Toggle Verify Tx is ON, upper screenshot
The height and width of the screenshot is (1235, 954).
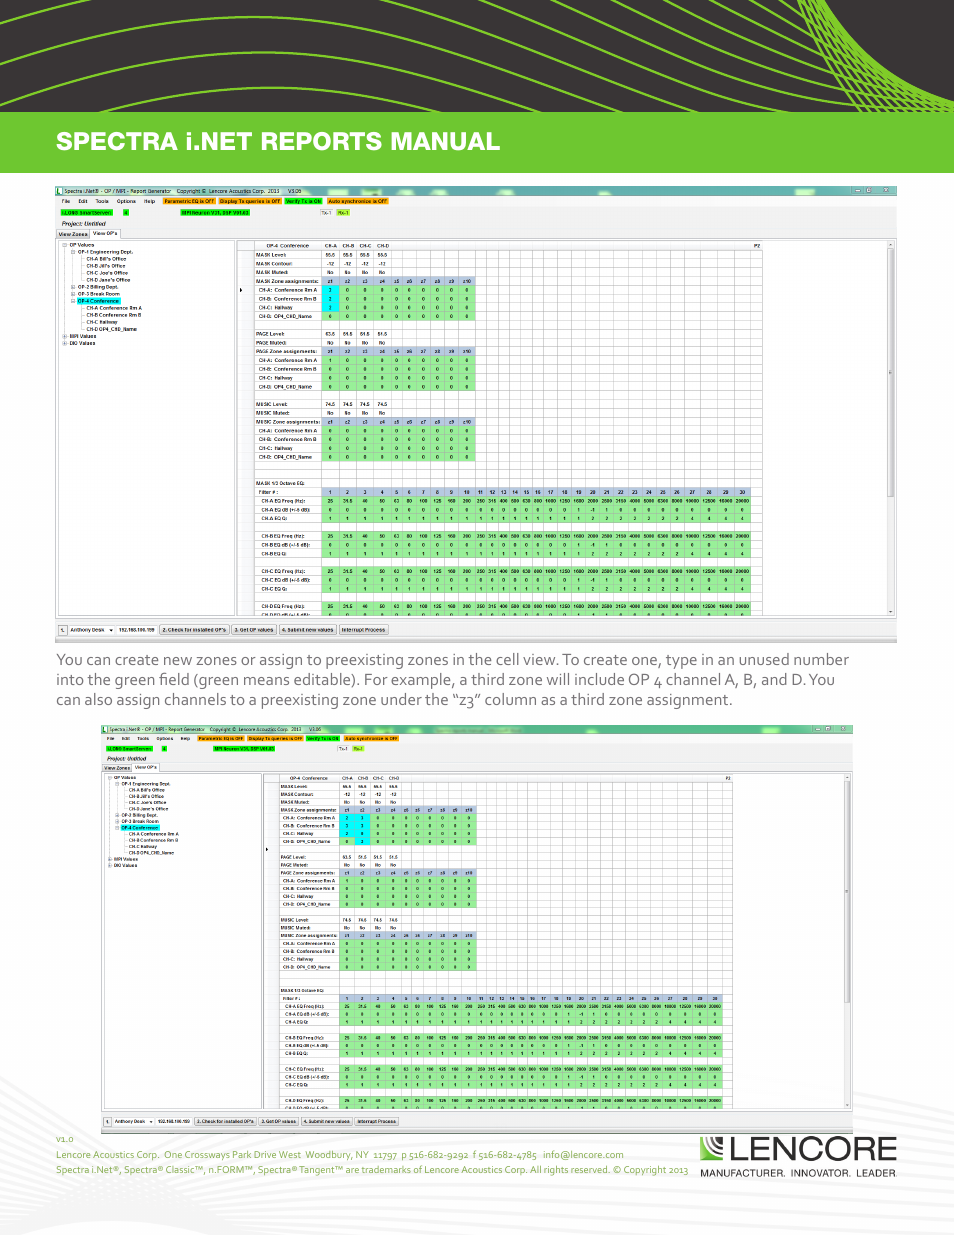[304, 201]
